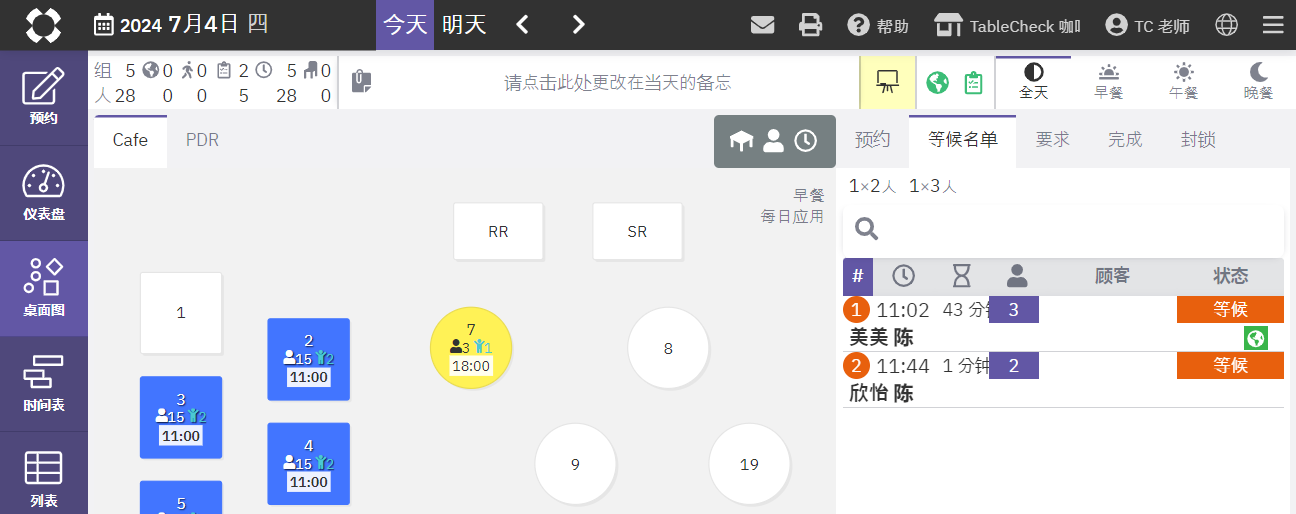
Task: Open the 完成 completed tab
Action: (1125, 141)
